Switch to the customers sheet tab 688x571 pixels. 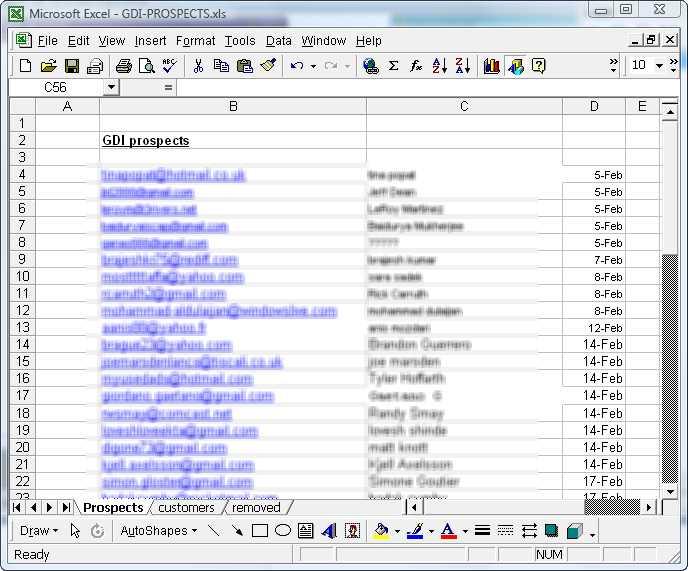point(186,508)
